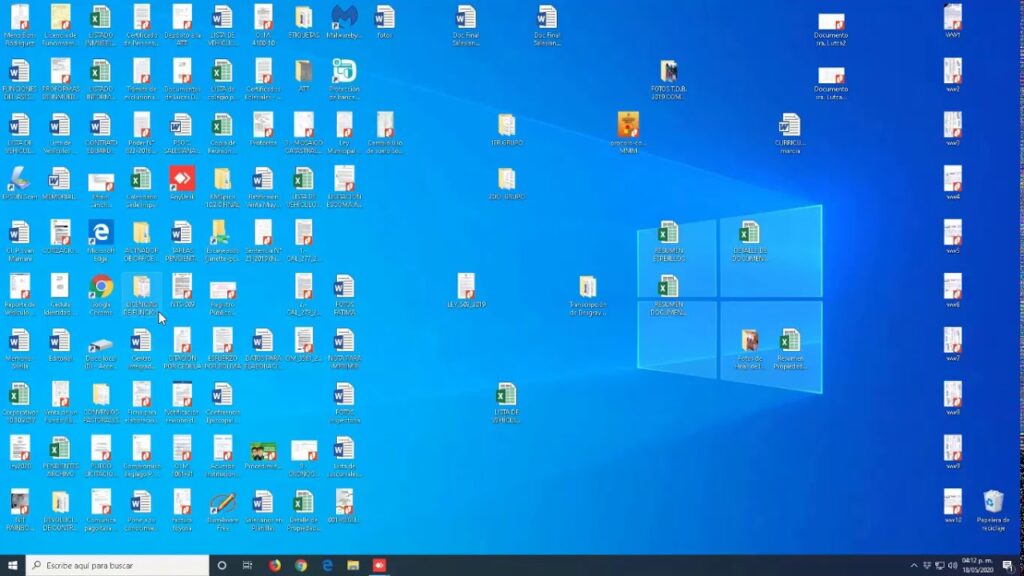Launch Firefox from the taskbar

[275, 565]
